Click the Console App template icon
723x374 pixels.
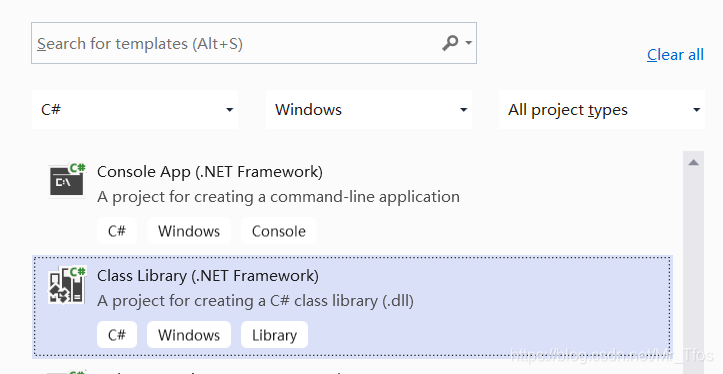pos(67,179)
